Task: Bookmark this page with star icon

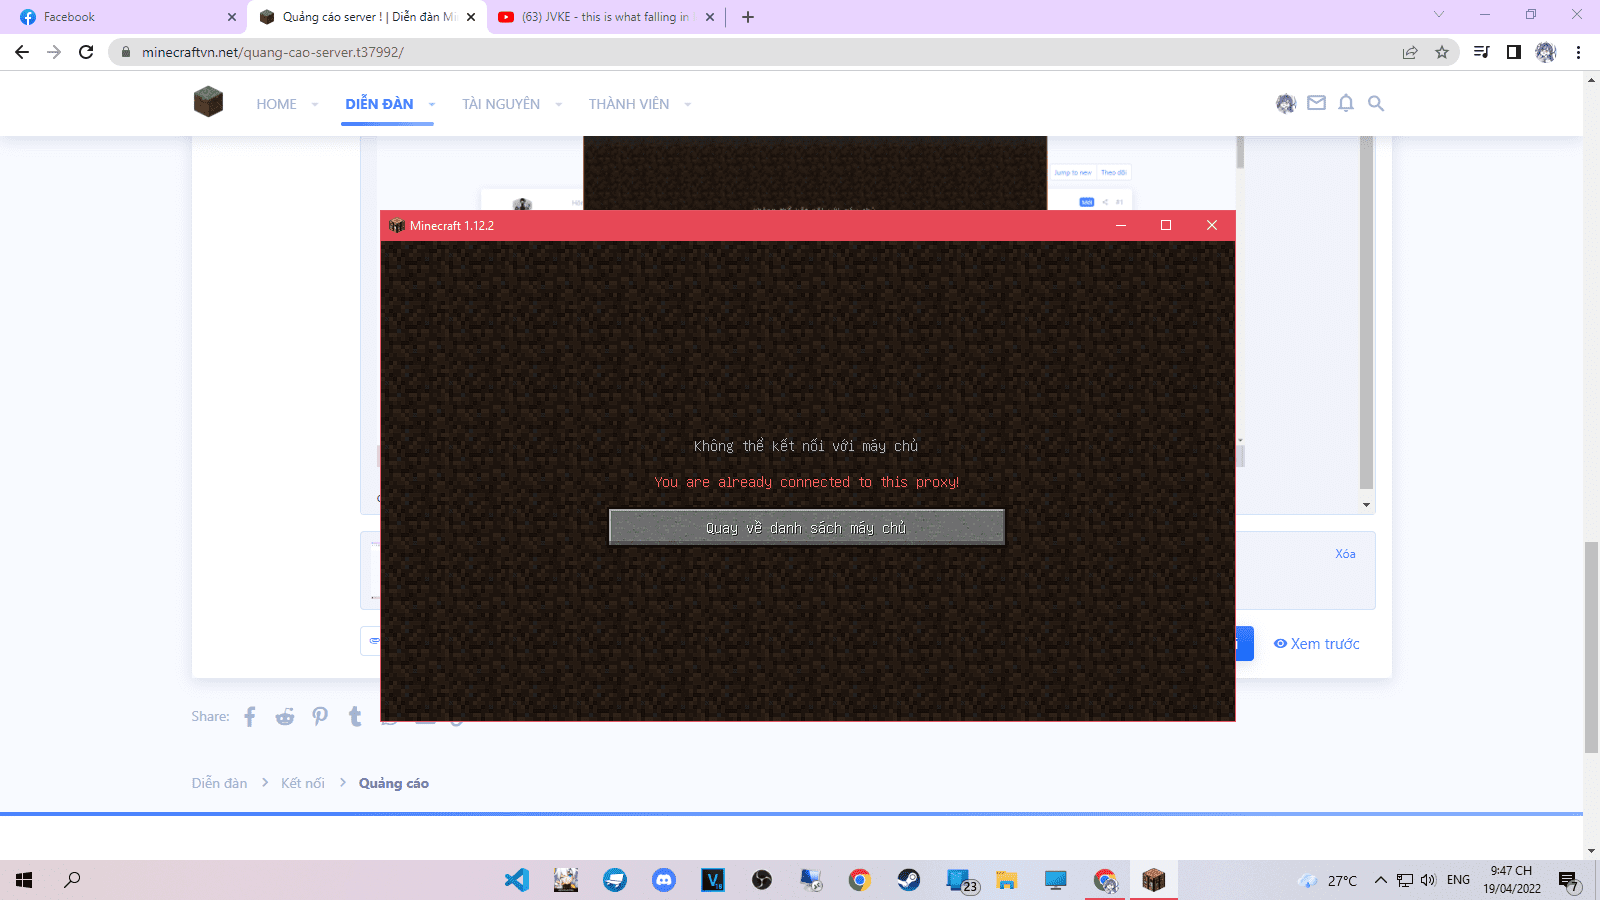Action: tap(1441, 52)
